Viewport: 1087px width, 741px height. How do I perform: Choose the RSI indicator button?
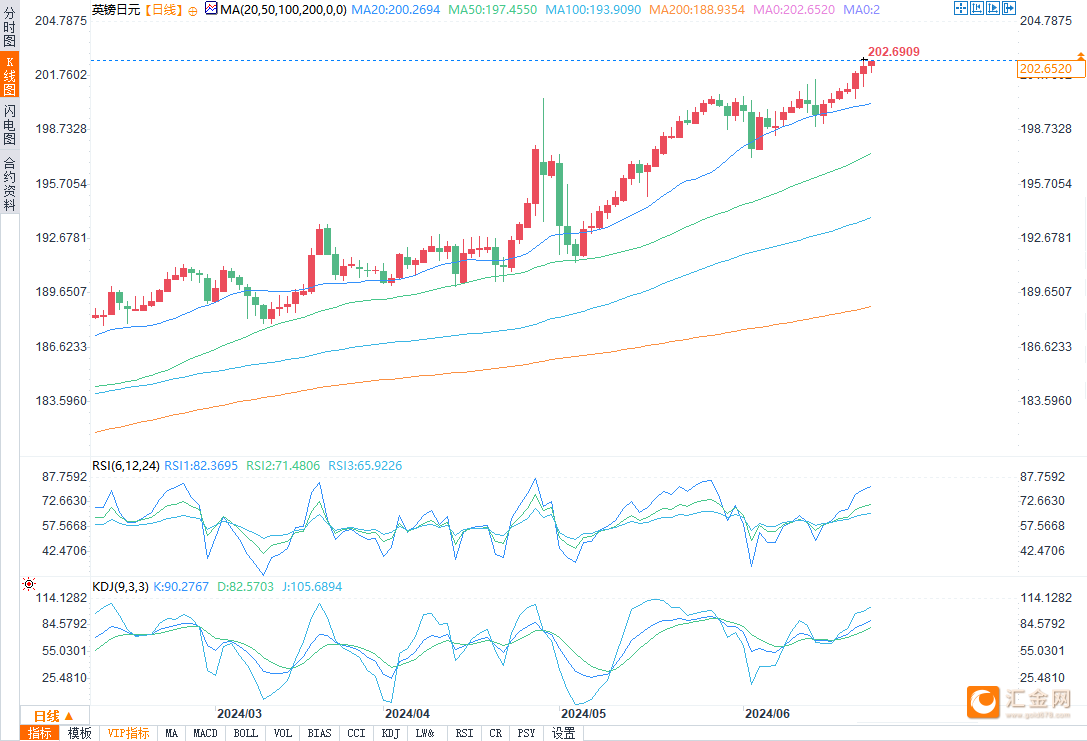pyautogui.click(x=464, y=733)
